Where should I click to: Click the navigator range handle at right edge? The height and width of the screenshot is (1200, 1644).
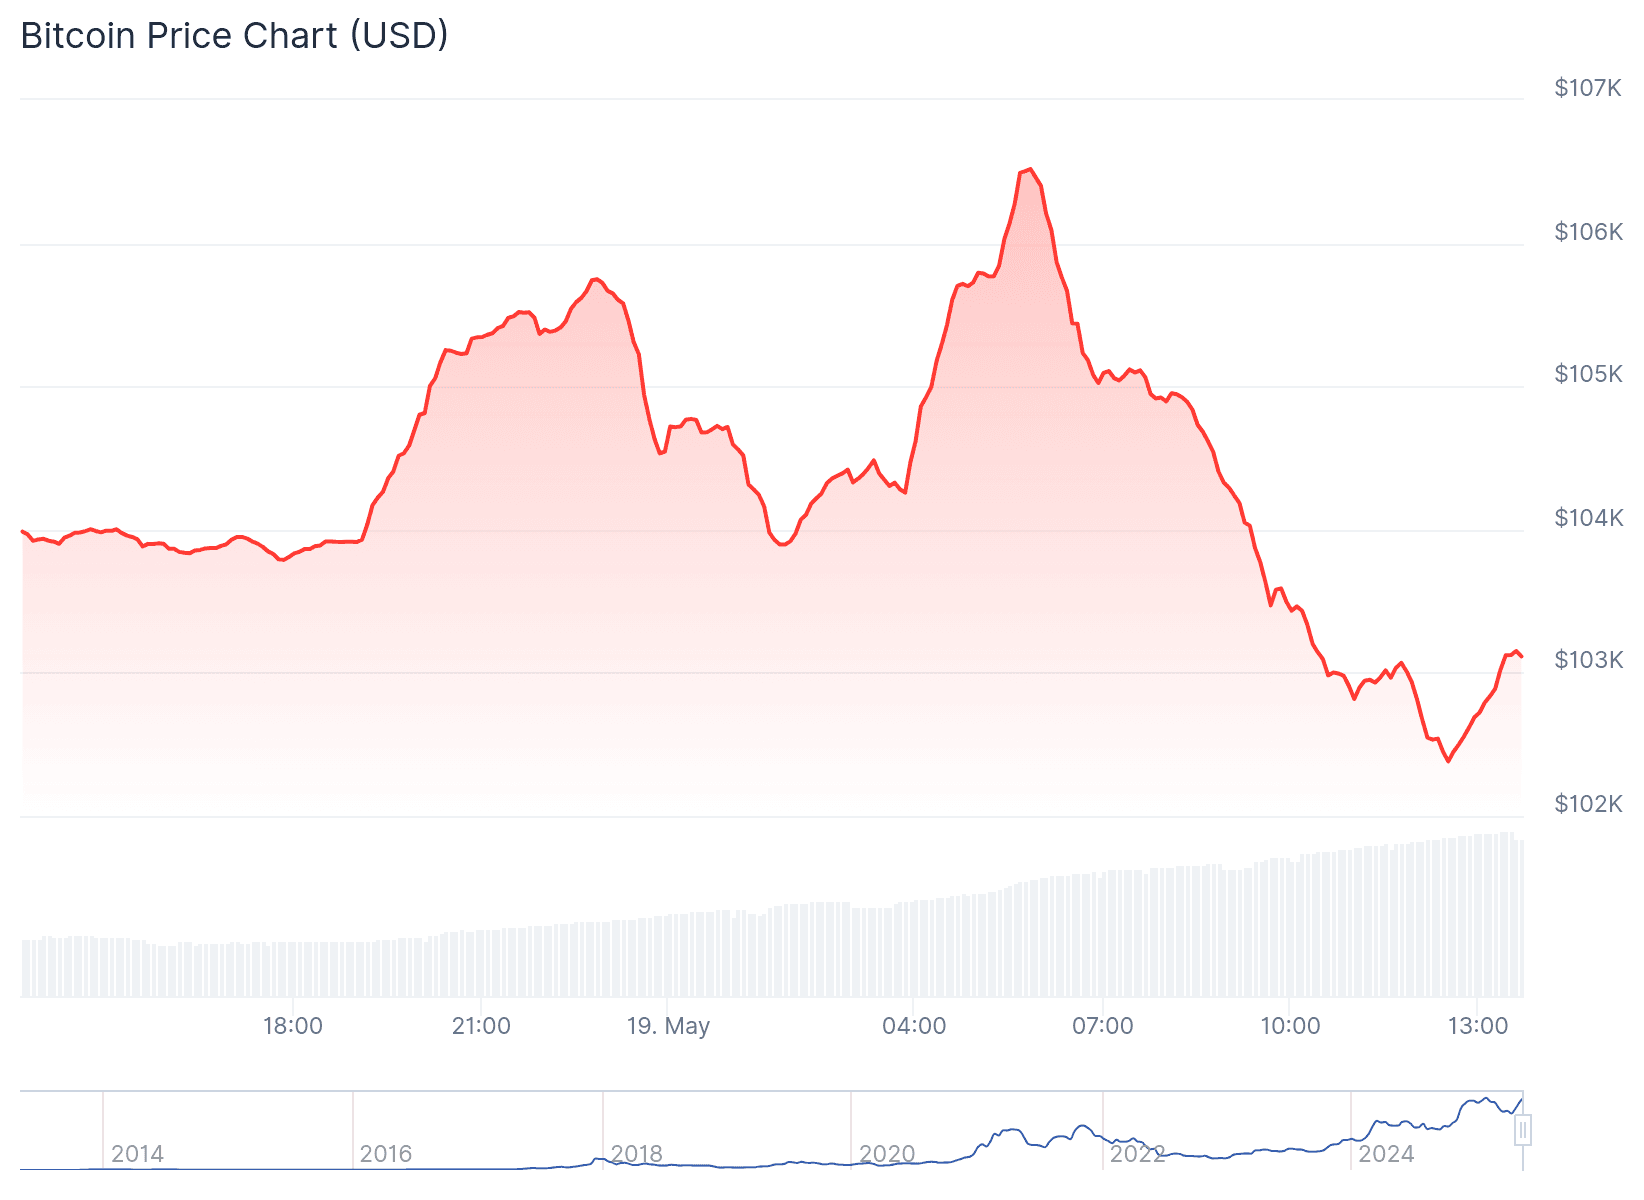tap(1522, 1131)
